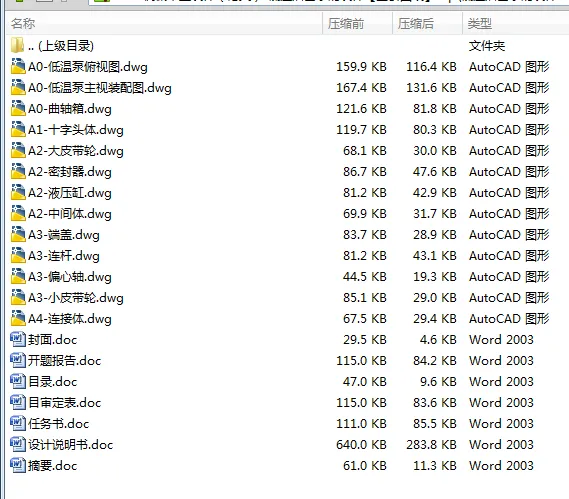
Task: Select the 开题报告.doc Word icon
Action: click(18, 361)
